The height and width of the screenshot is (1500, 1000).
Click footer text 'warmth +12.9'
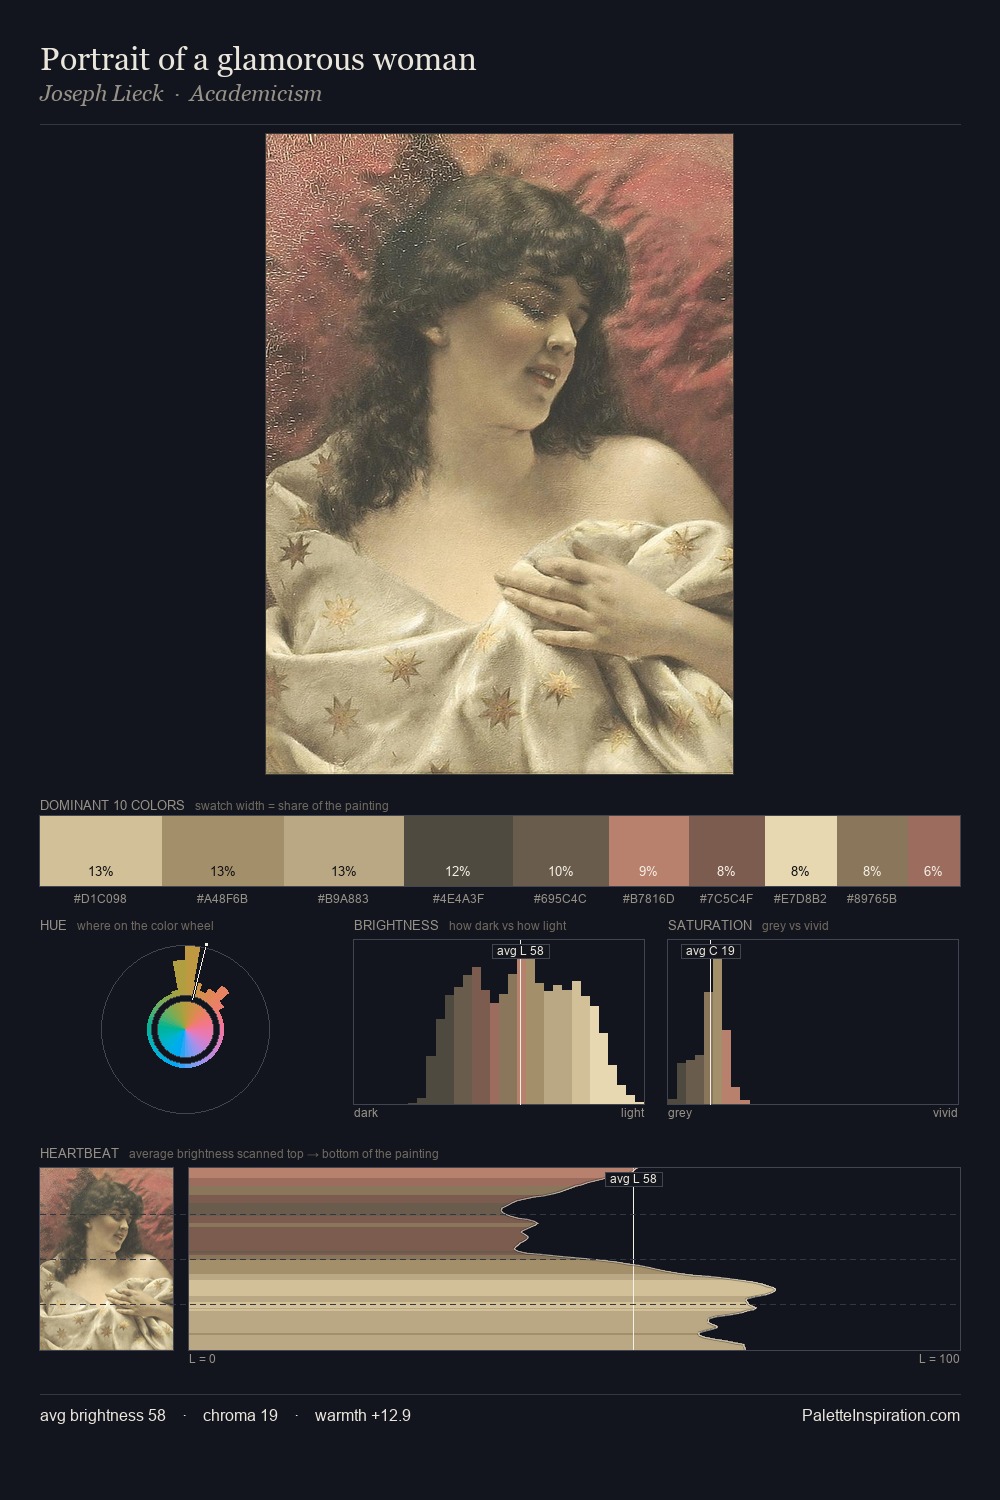tap(363, 1416)
